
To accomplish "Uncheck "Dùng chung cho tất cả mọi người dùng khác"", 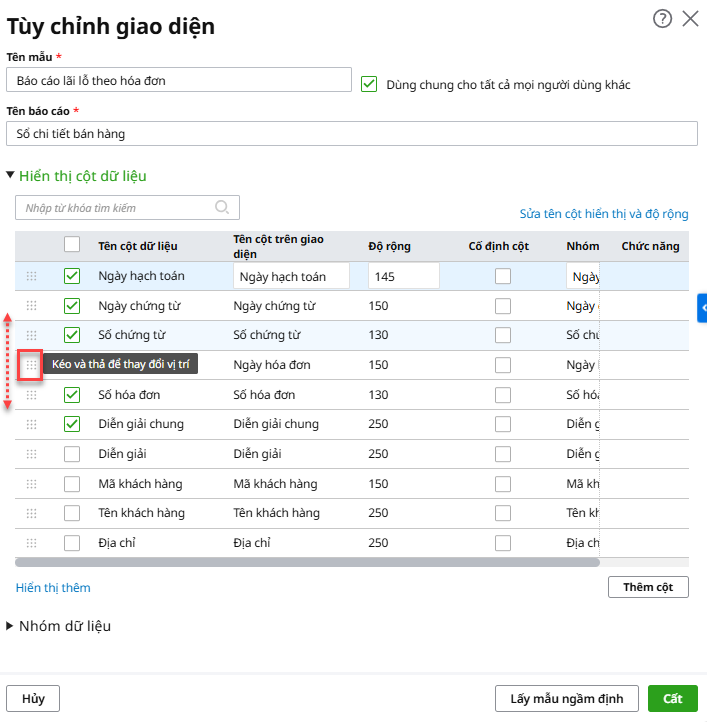I will click(369, 85).
